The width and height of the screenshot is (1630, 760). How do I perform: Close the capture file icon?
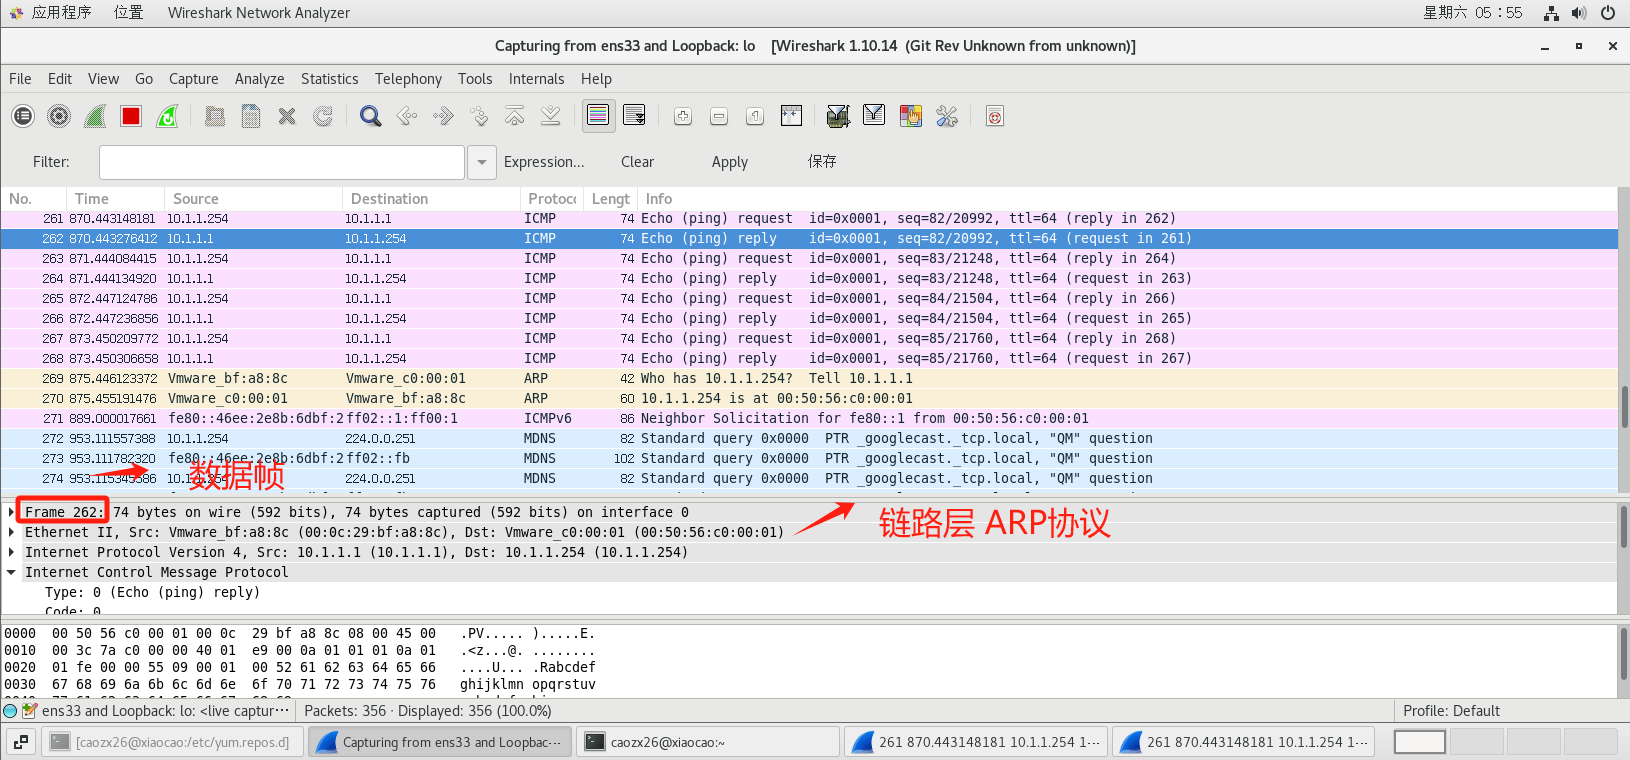287,116
